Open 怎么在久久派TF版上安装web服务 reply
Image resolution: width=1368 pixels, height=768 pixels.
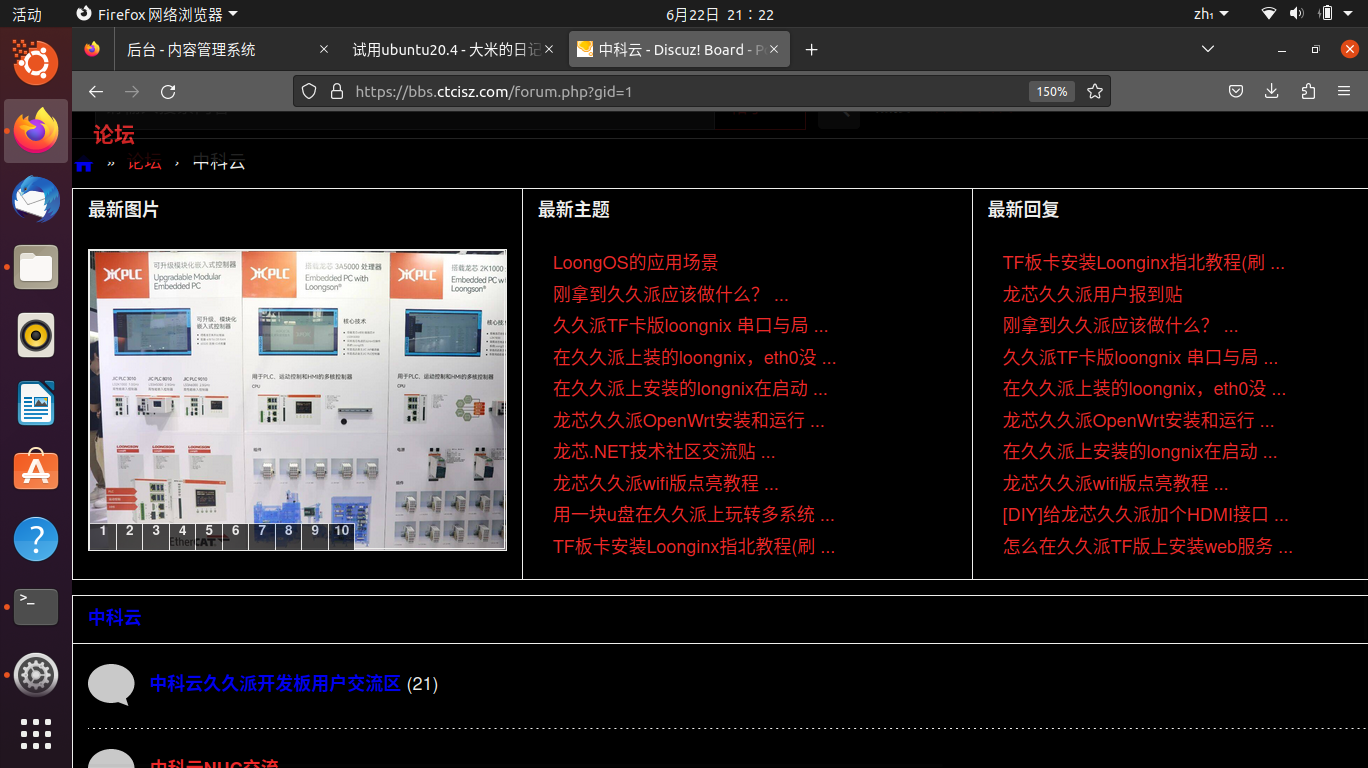(x=1147, y=546)
